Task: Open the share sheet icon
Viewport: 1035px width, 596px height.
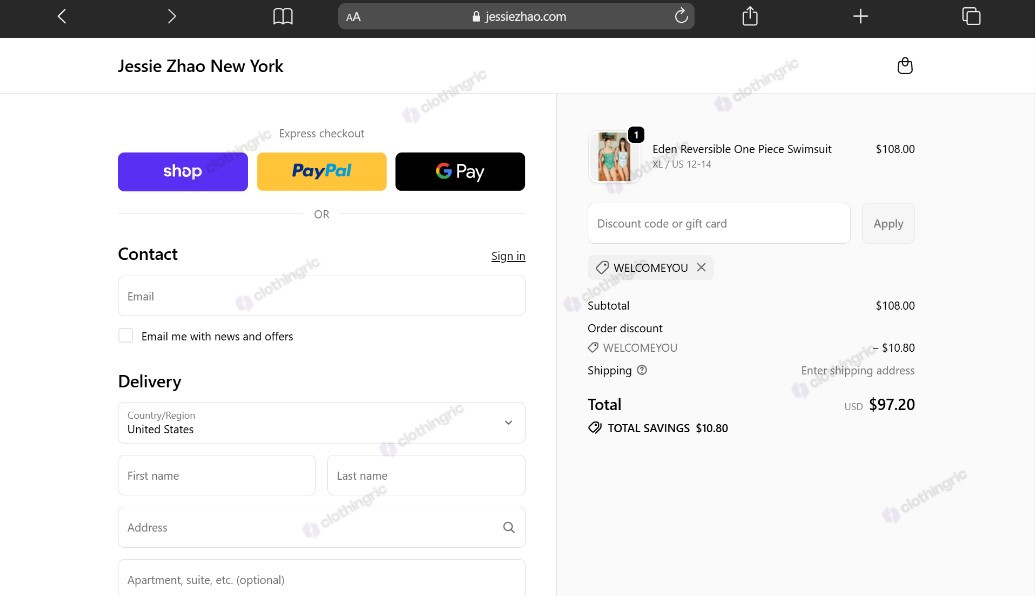Action: point(750,16)
